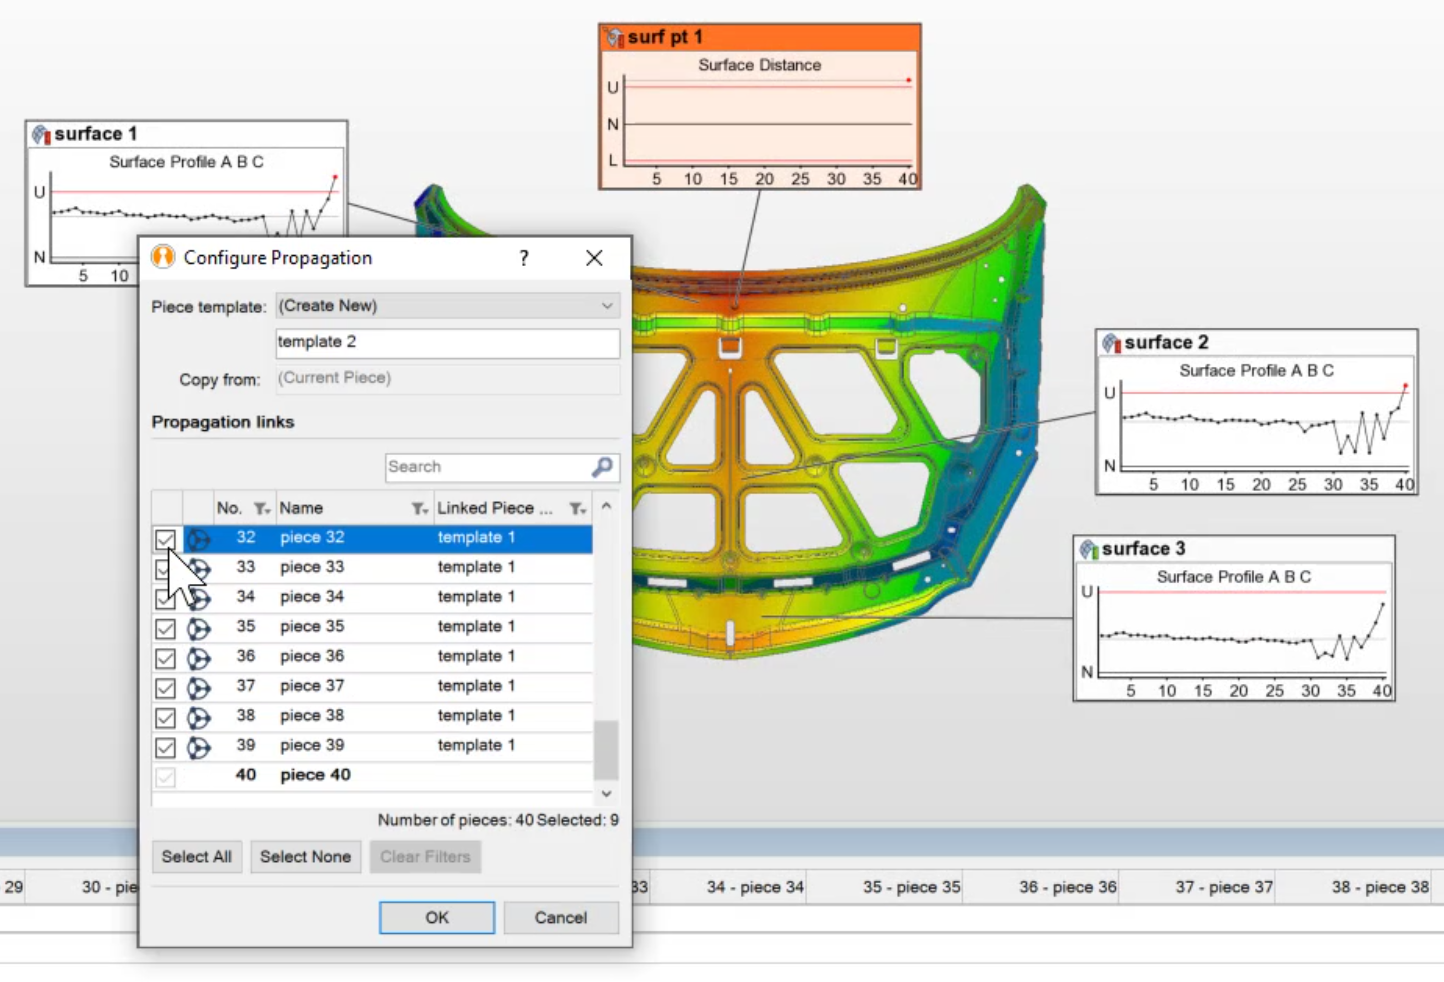Viewport: 1444px width, 982px height.
Task: Click the Configure Propagation dialog app icon
Action: [163, 257]
